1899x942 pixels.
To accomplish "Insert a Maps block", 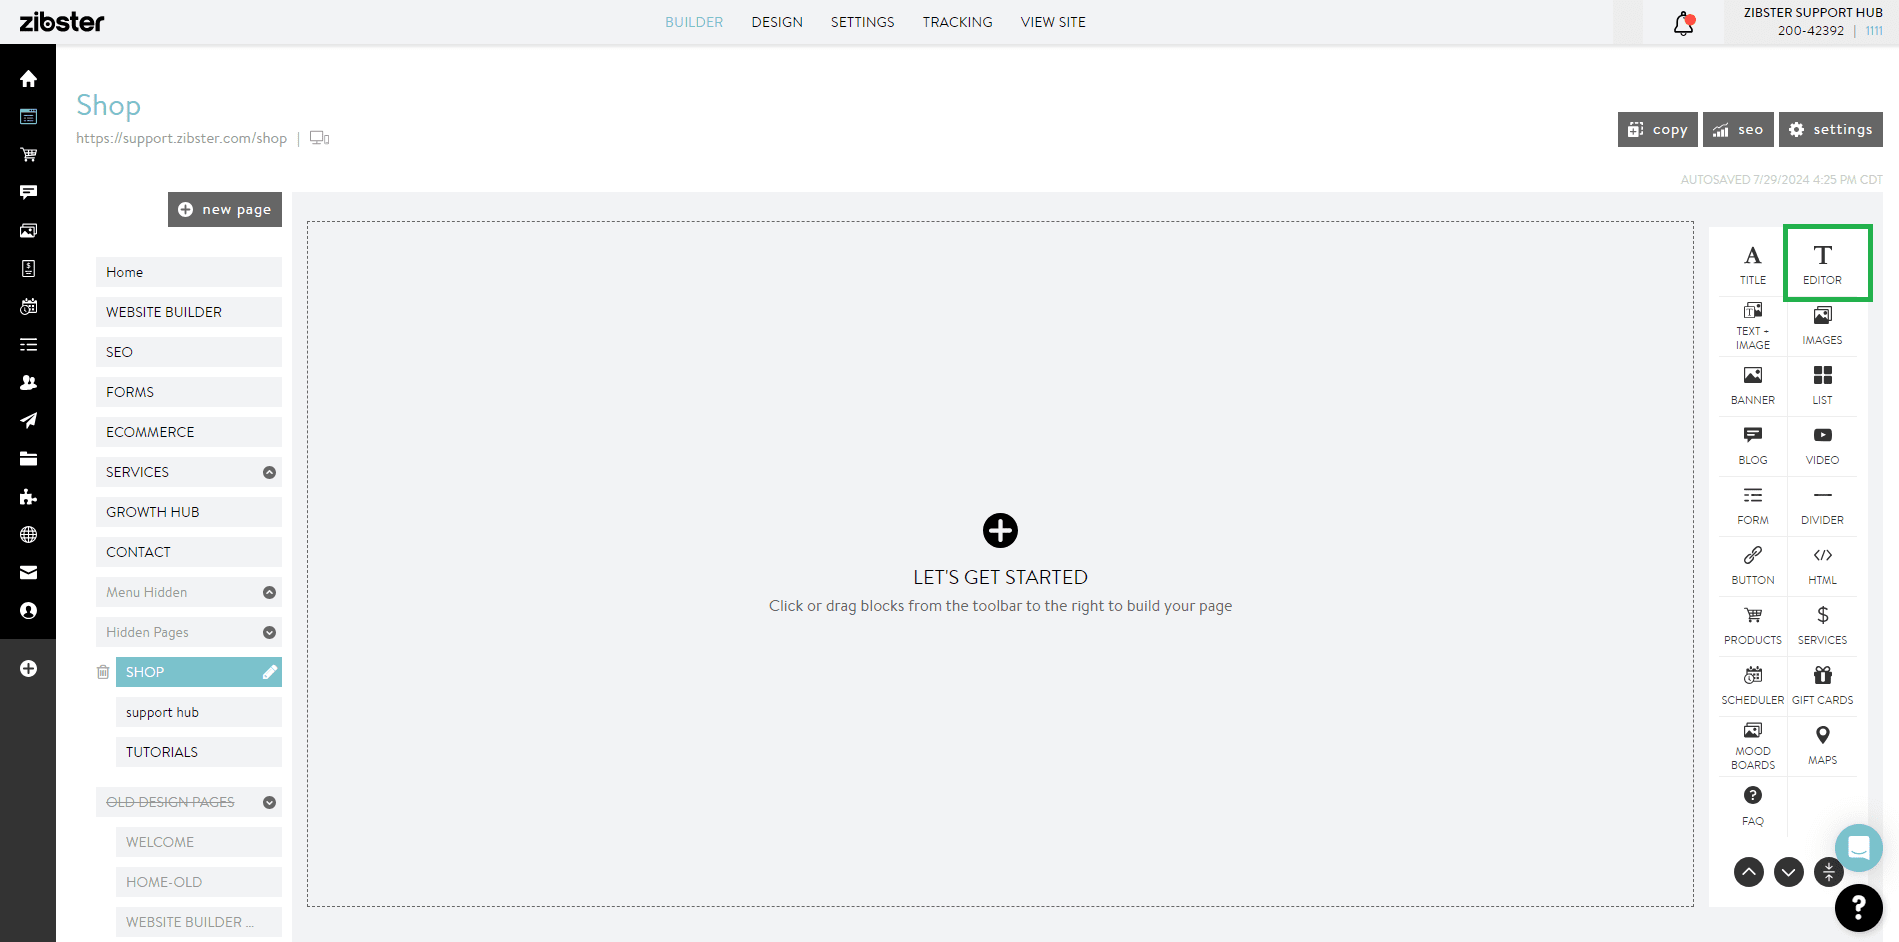I will 1822,746.
